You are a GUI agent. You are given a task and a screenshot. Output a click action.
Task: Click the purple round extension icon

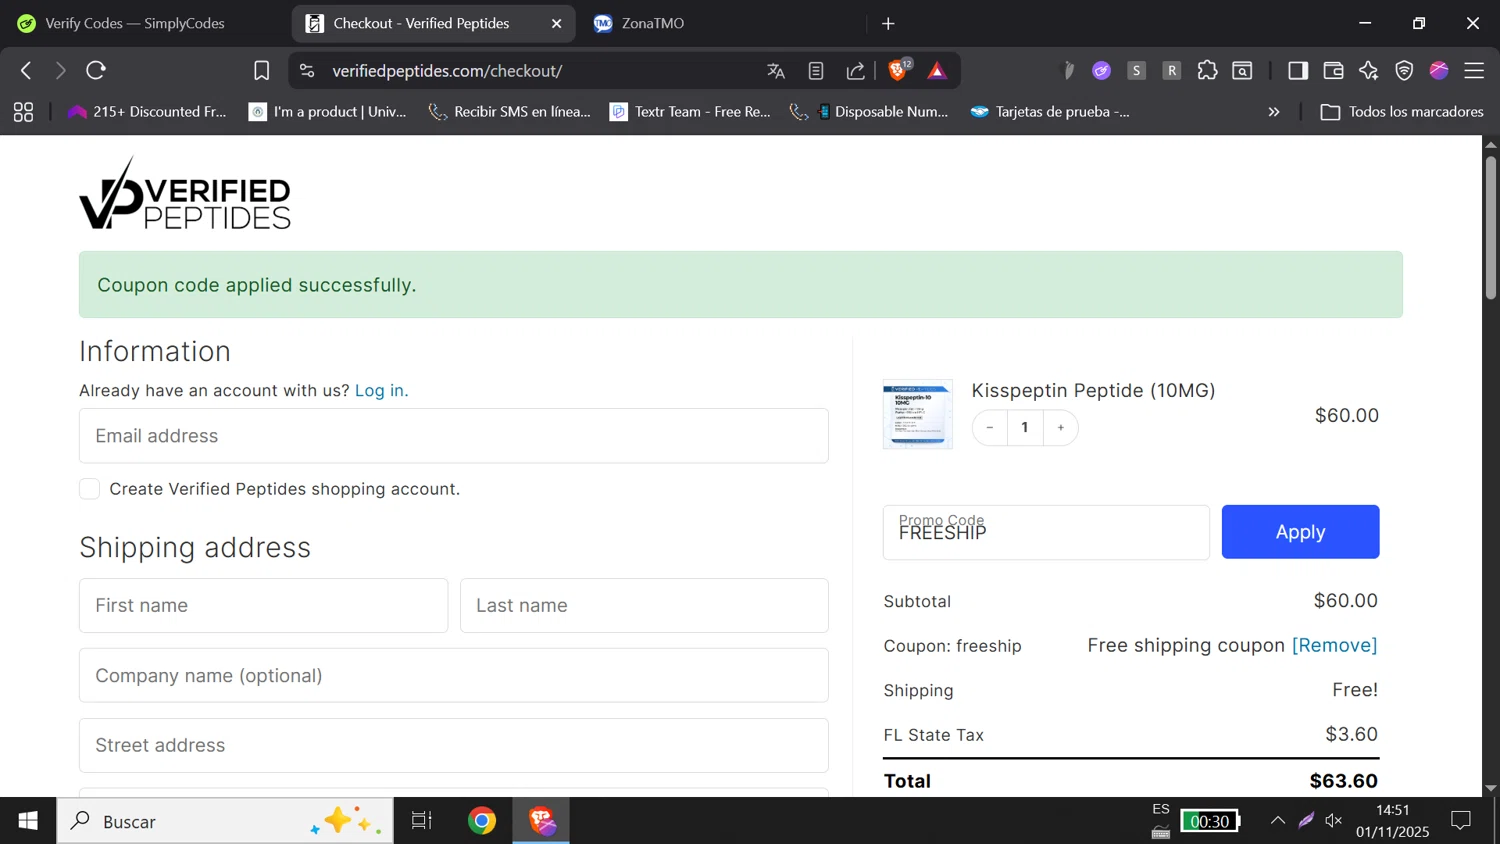point(1101,70)
